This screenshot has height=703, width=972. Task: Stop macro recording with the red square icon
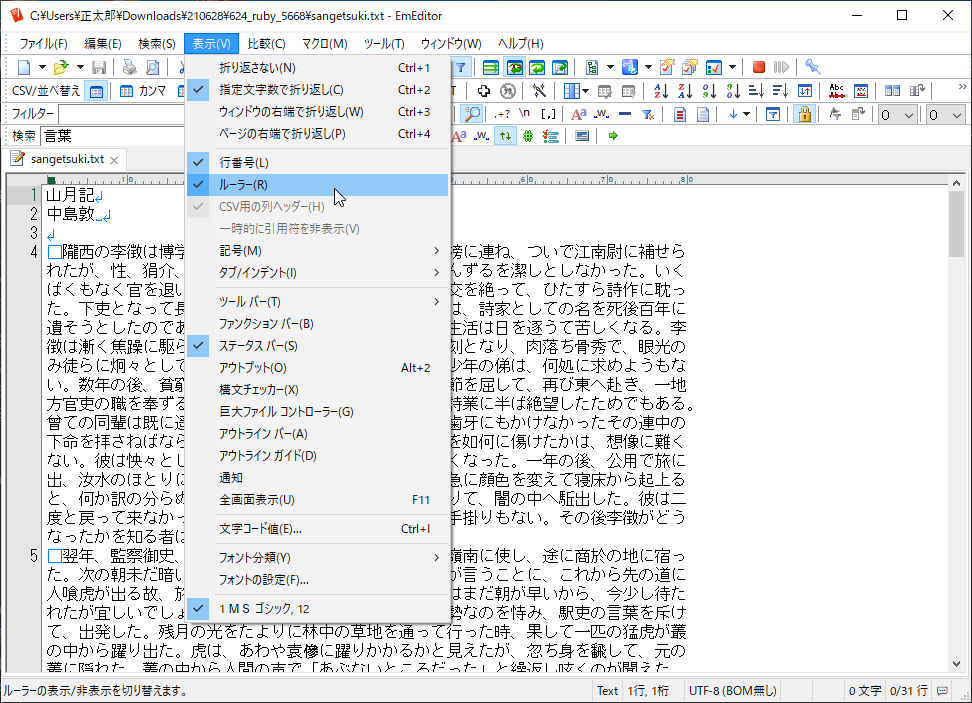click(x=759, y=67)
